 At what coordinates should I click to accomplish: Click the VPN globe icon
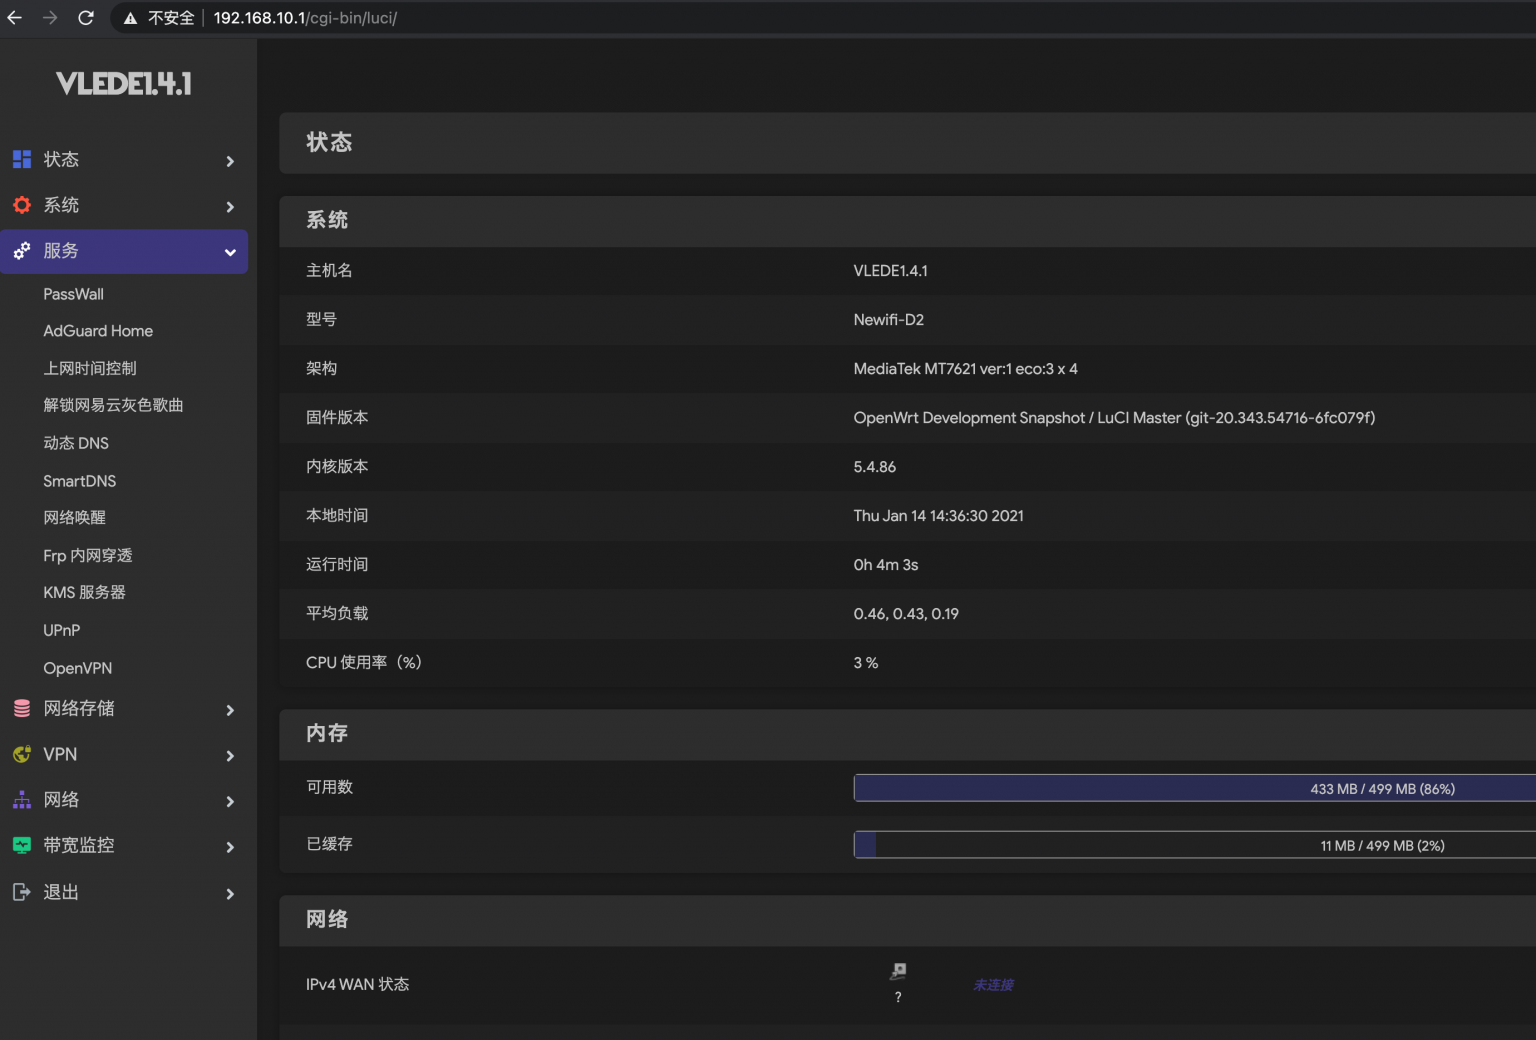click(x=22, y=754)
